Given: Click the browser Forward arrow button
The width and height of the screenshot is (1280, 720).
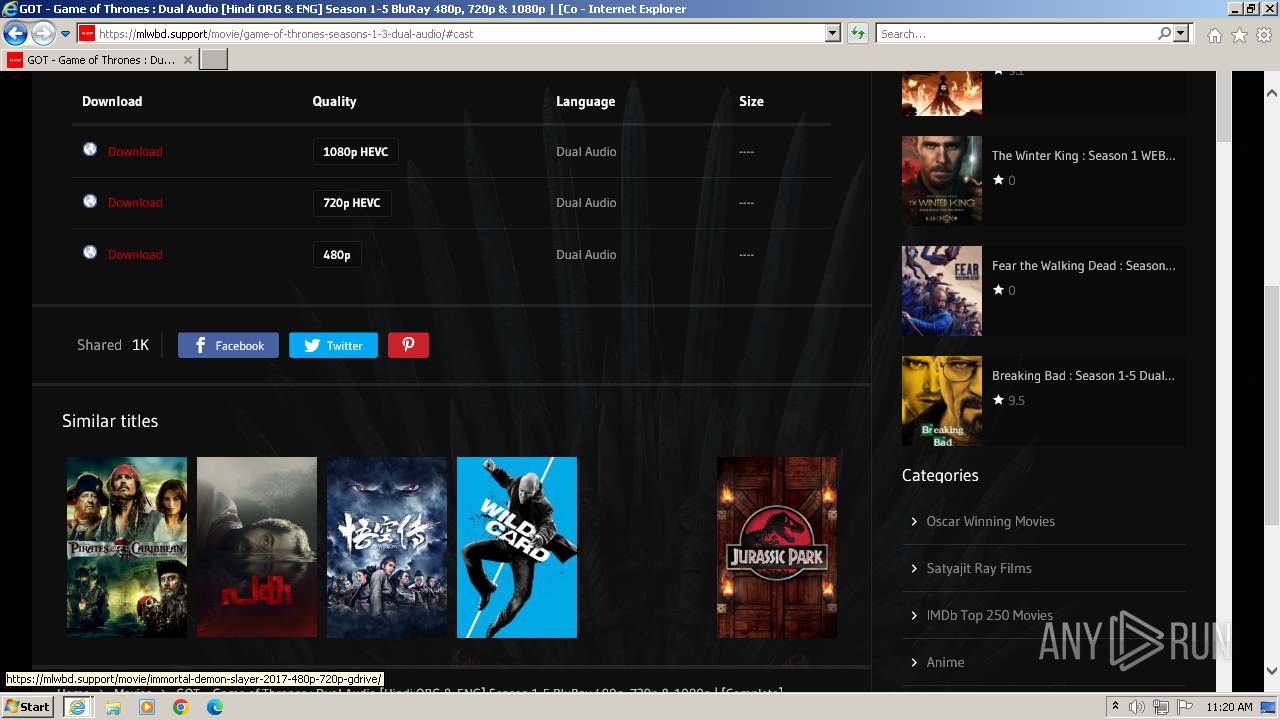Looking at the screenshot, I should click(43, 33).
